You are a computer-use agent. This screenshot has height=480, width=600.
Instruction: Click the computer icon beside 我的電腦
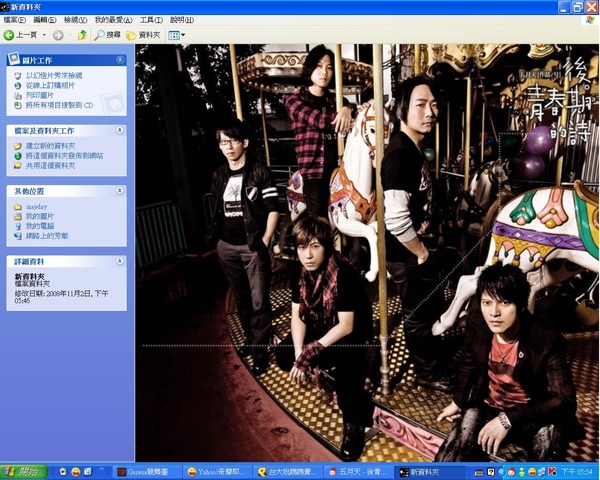18,226
